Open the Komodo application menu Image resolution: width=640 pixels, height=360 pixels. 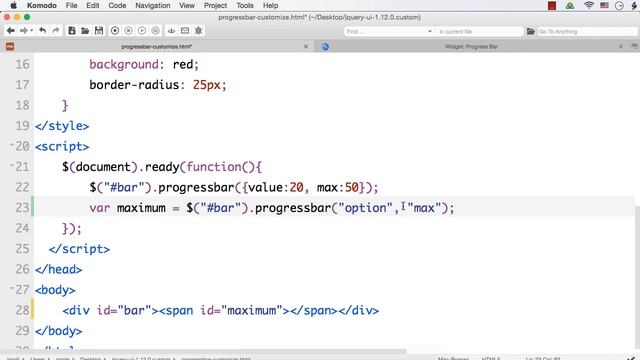[x=42, y=6]
